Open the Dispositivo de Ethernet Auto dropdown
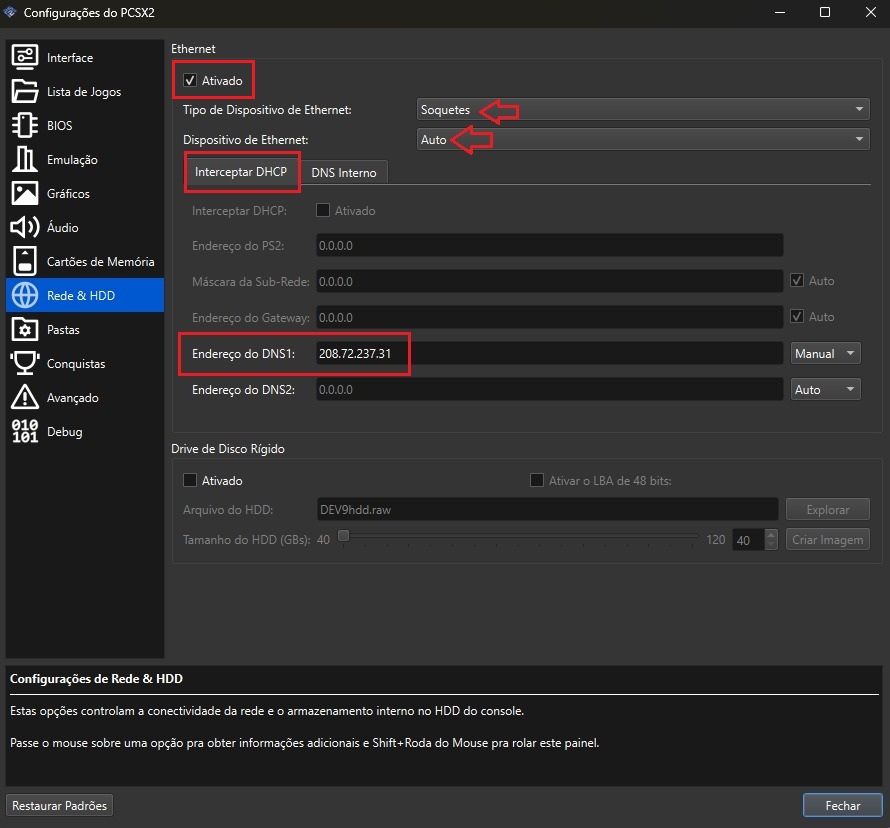 642,140
